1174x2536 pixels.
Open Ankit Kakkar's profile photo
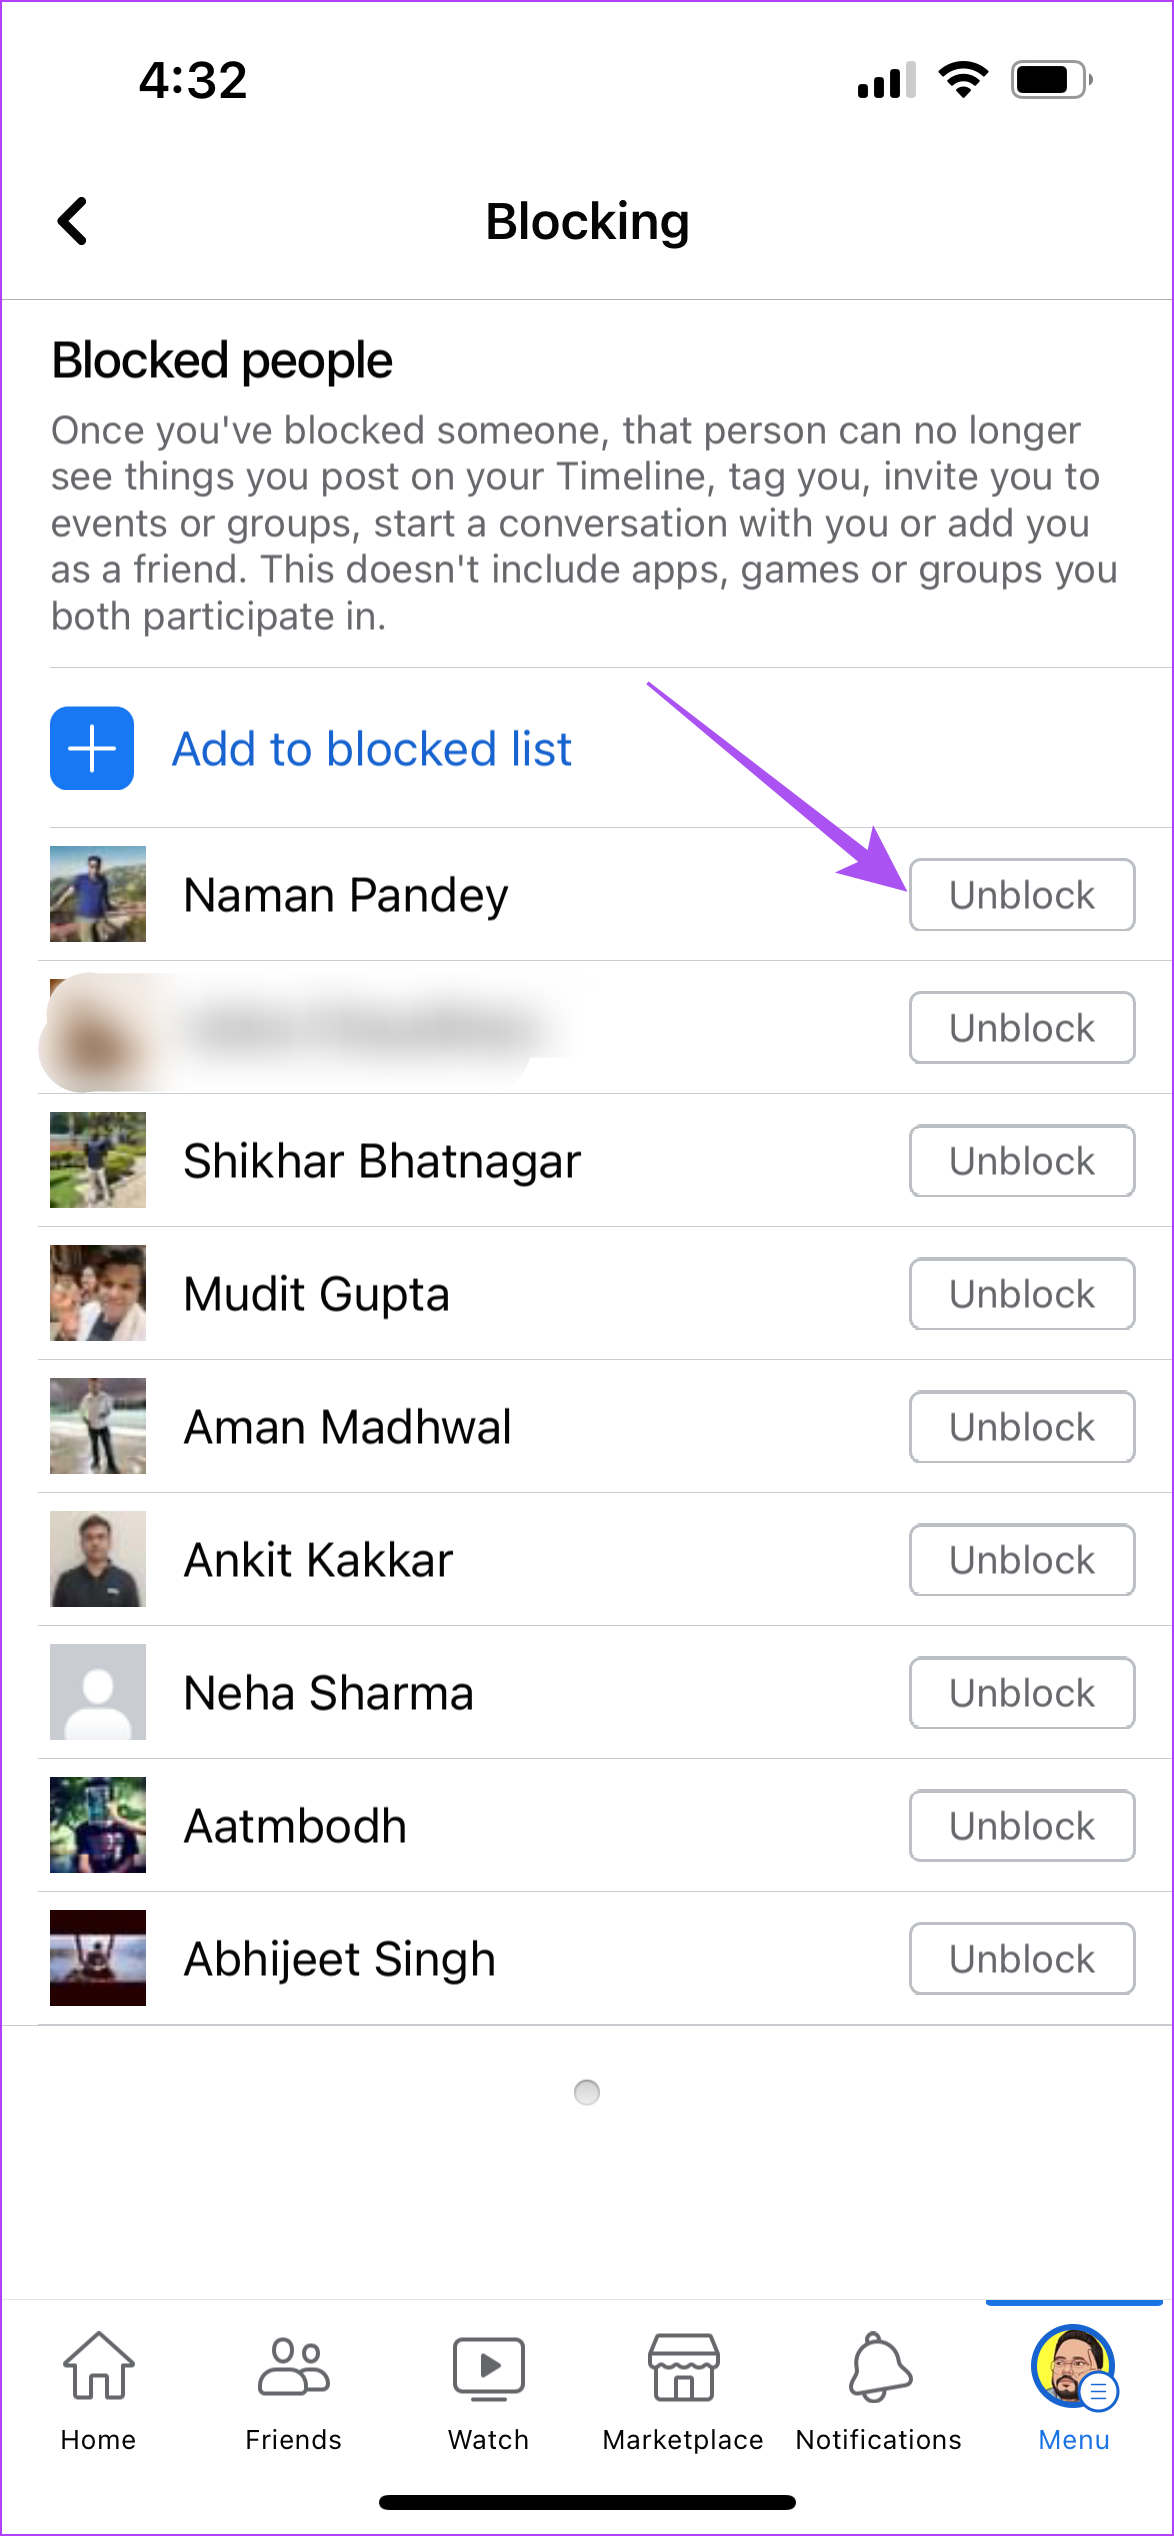coord(97,1560)
